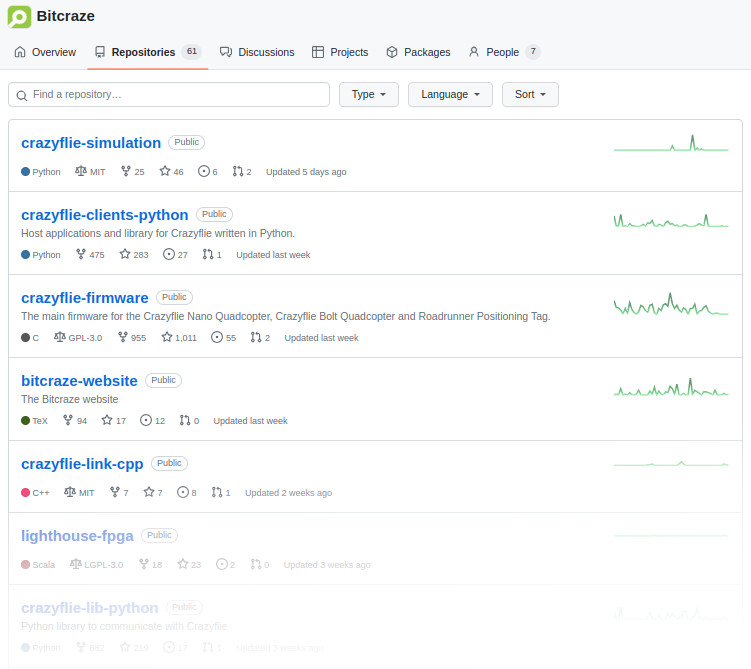Click 'Updated 2 weeks ago' on crazyflie-link-cpp
This screenshot has width=751, height=669.
click(288, 493)
